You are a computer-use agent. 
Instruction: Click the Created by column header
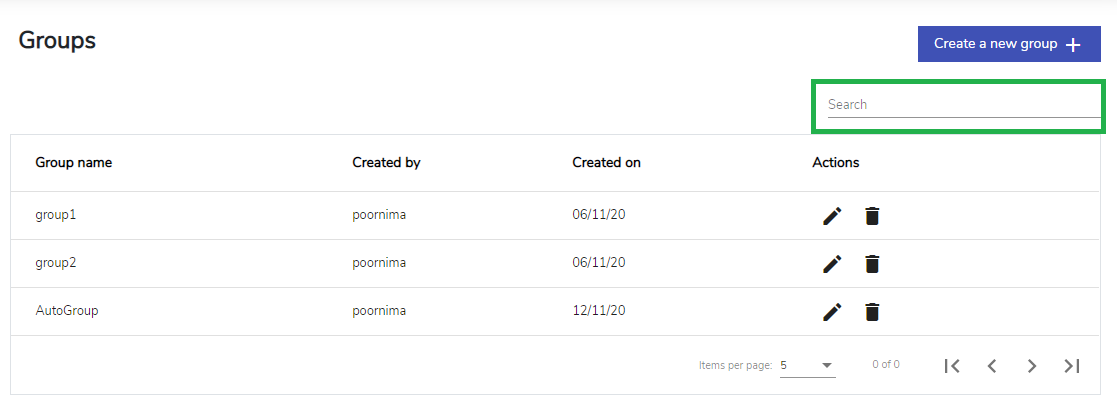[x=386, y=162]
